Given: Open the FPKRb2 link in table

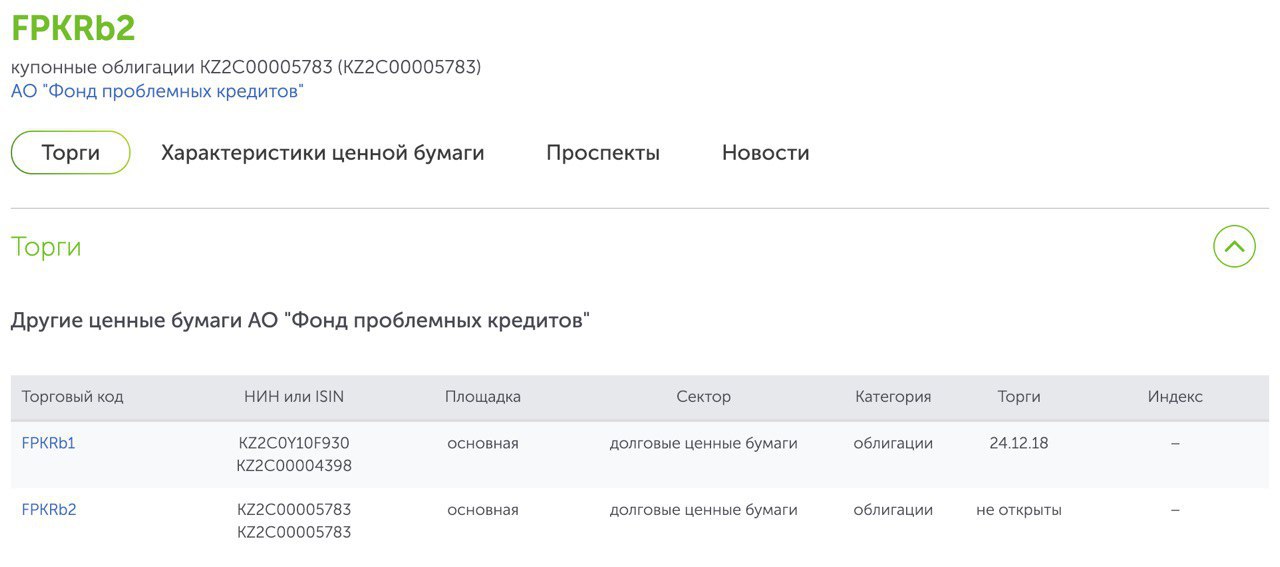Looking at the screenshot, I should click(49, 510).
